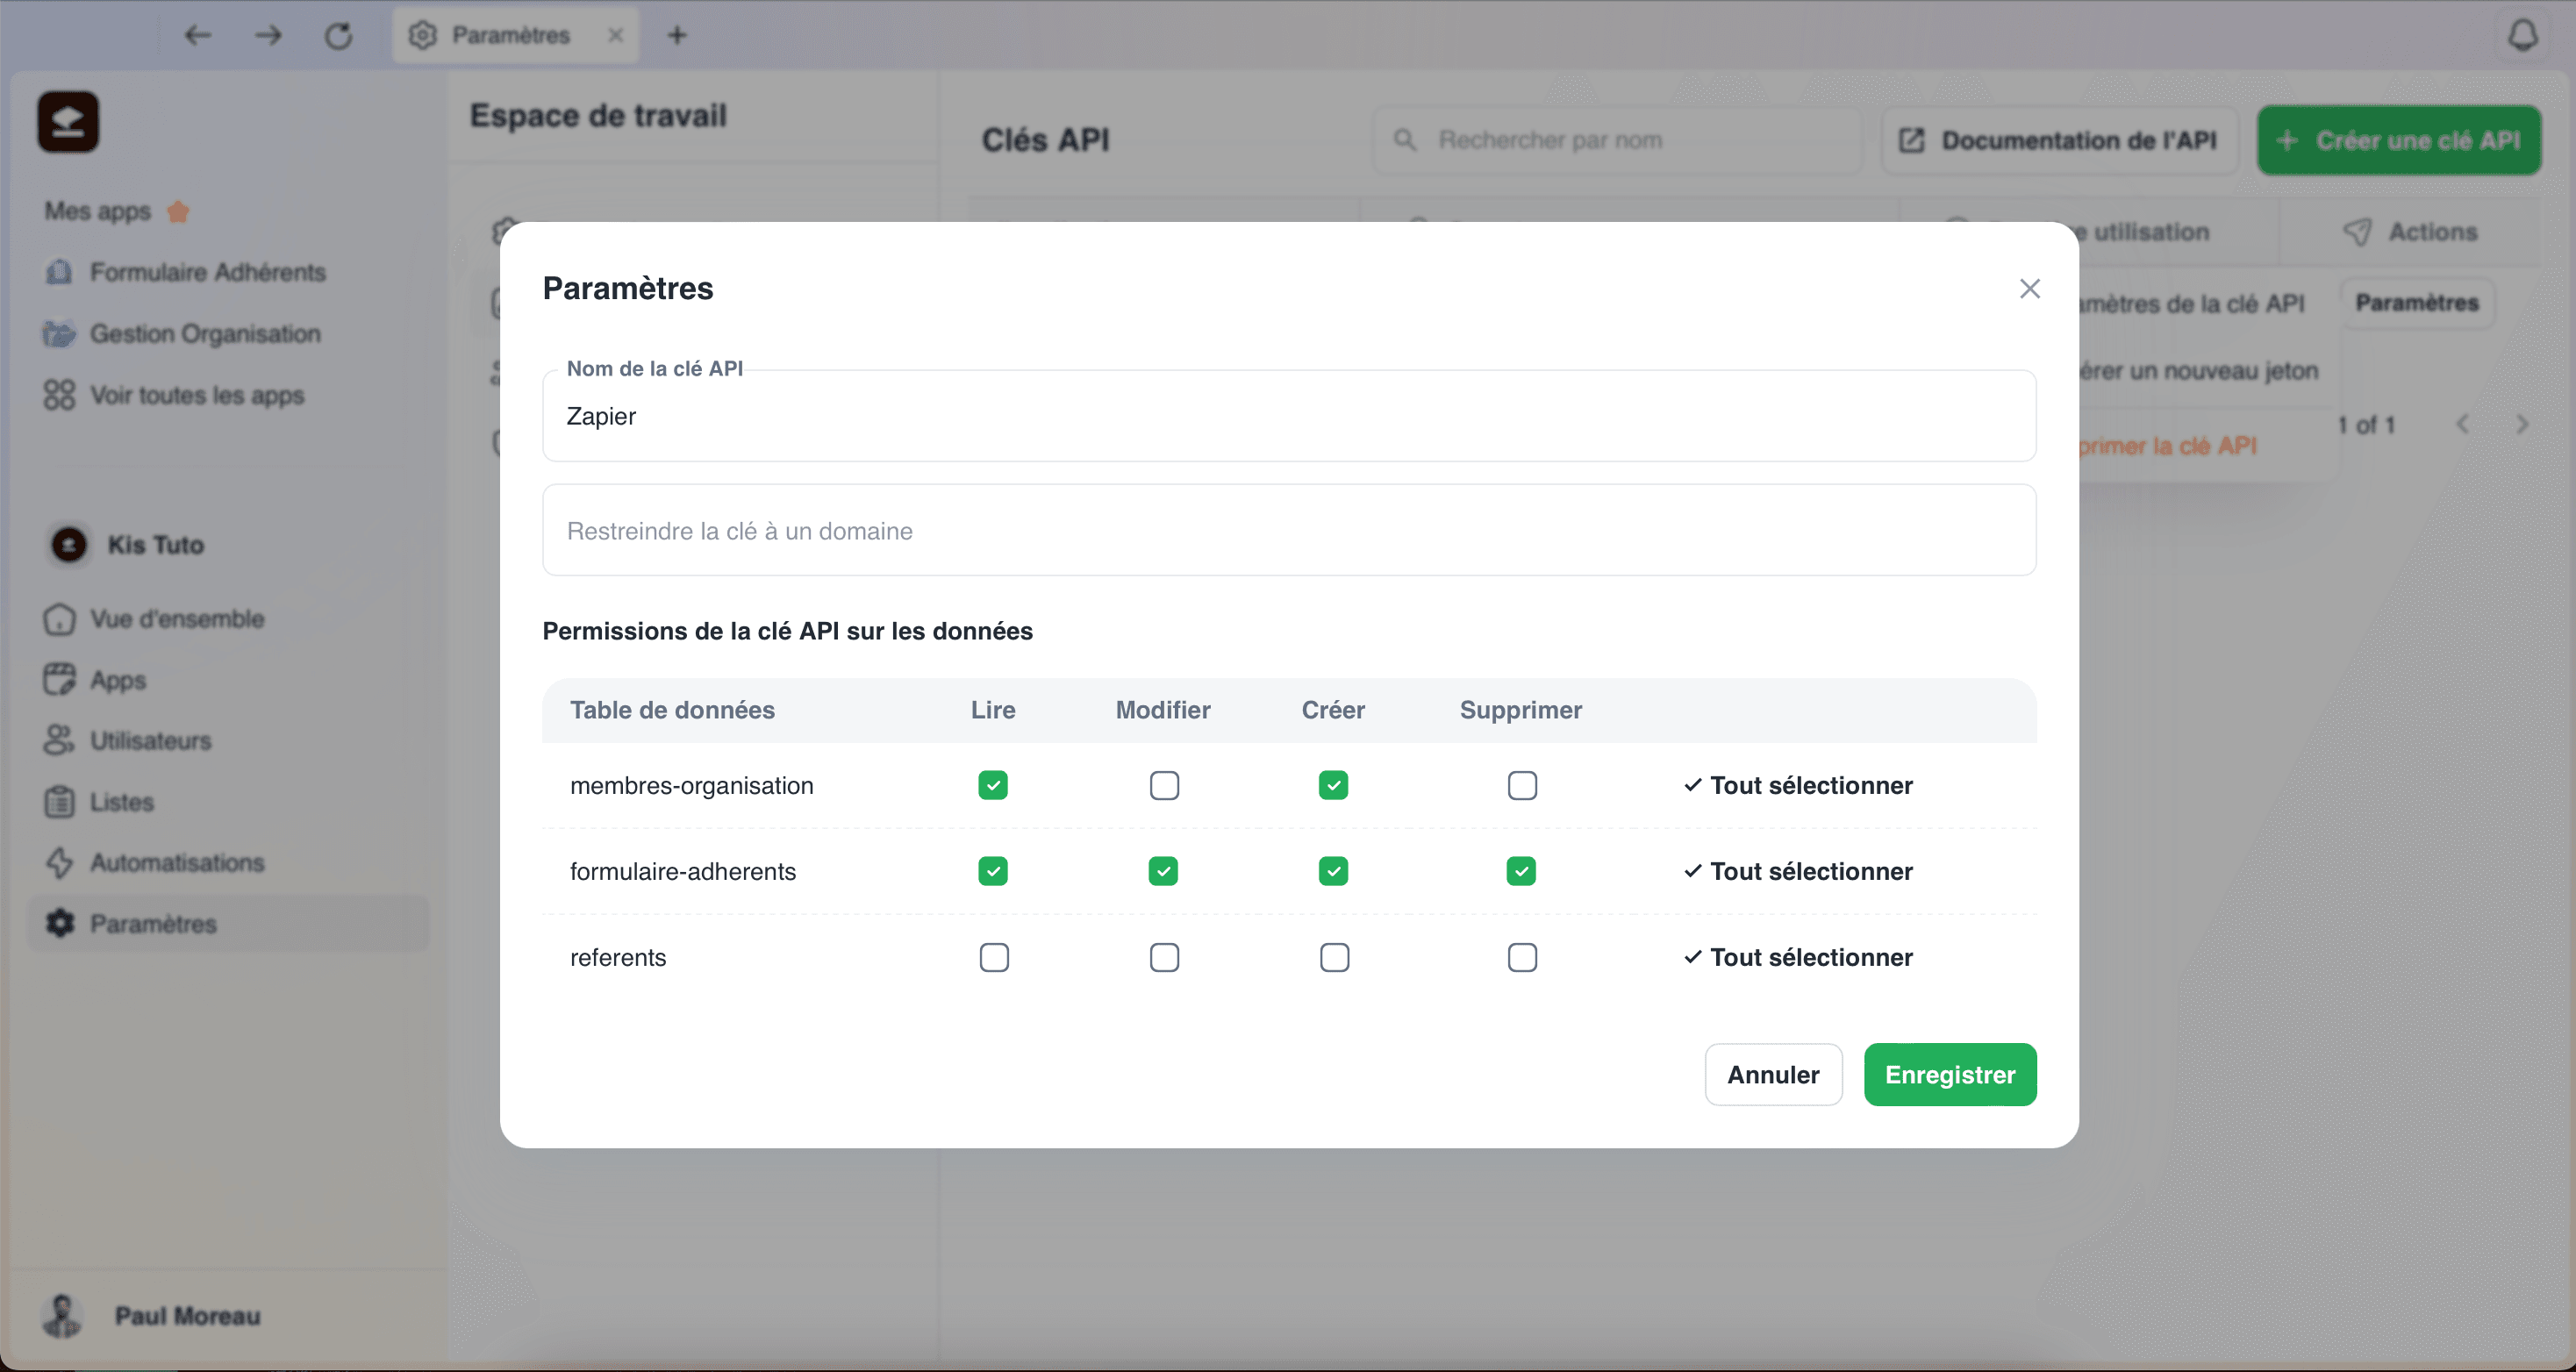Viewport: 2576px width, 1372px height.
Task: Click Paul Moreau user profile
Action: [150, 1316]
